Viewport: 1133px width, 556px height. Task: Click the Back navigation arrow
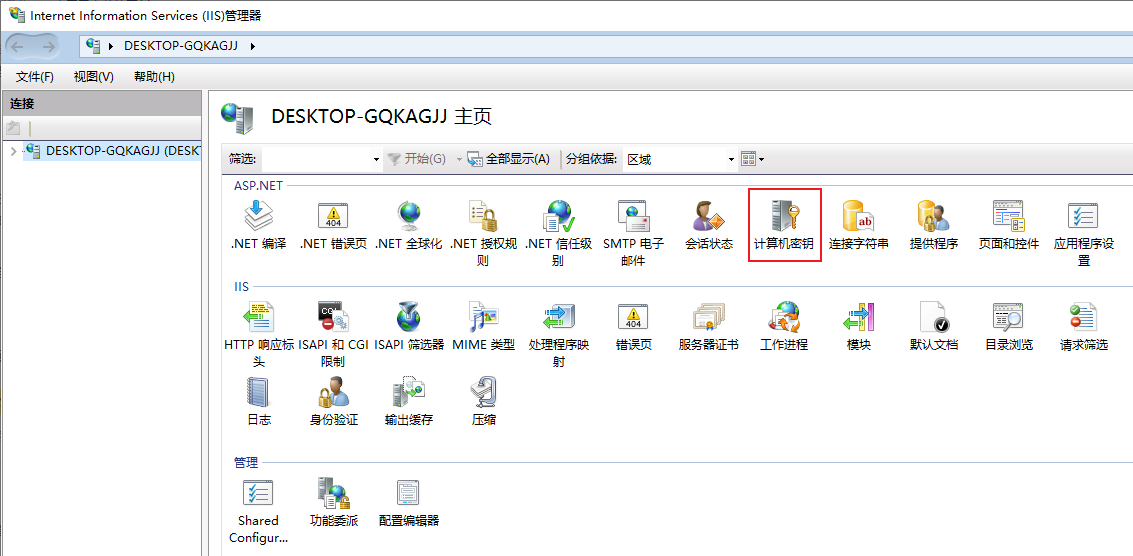click(17, 46)
